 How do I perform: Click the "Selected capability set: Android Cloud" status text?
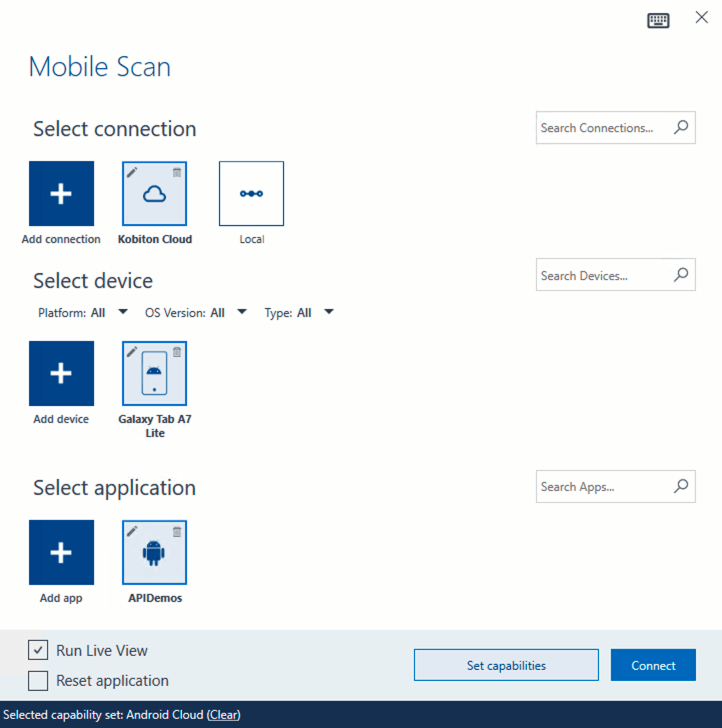pos(103,715)
